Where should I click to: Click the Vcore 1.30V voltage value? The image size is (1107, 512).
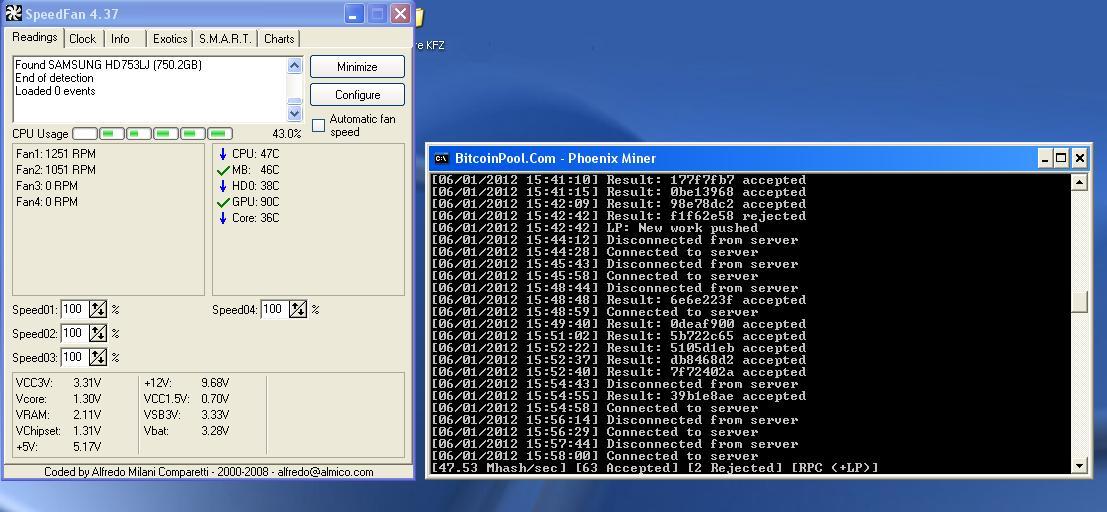tap(87, 399)
